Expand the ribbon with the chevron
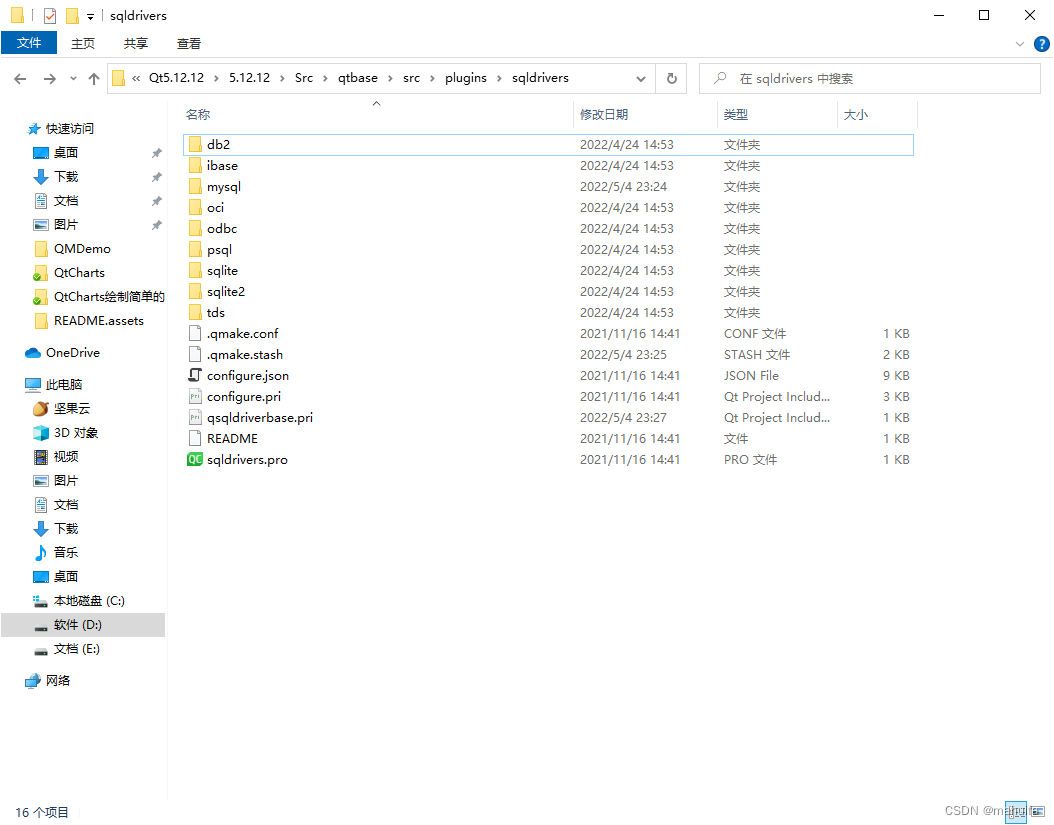 (x=1020, y=44)
